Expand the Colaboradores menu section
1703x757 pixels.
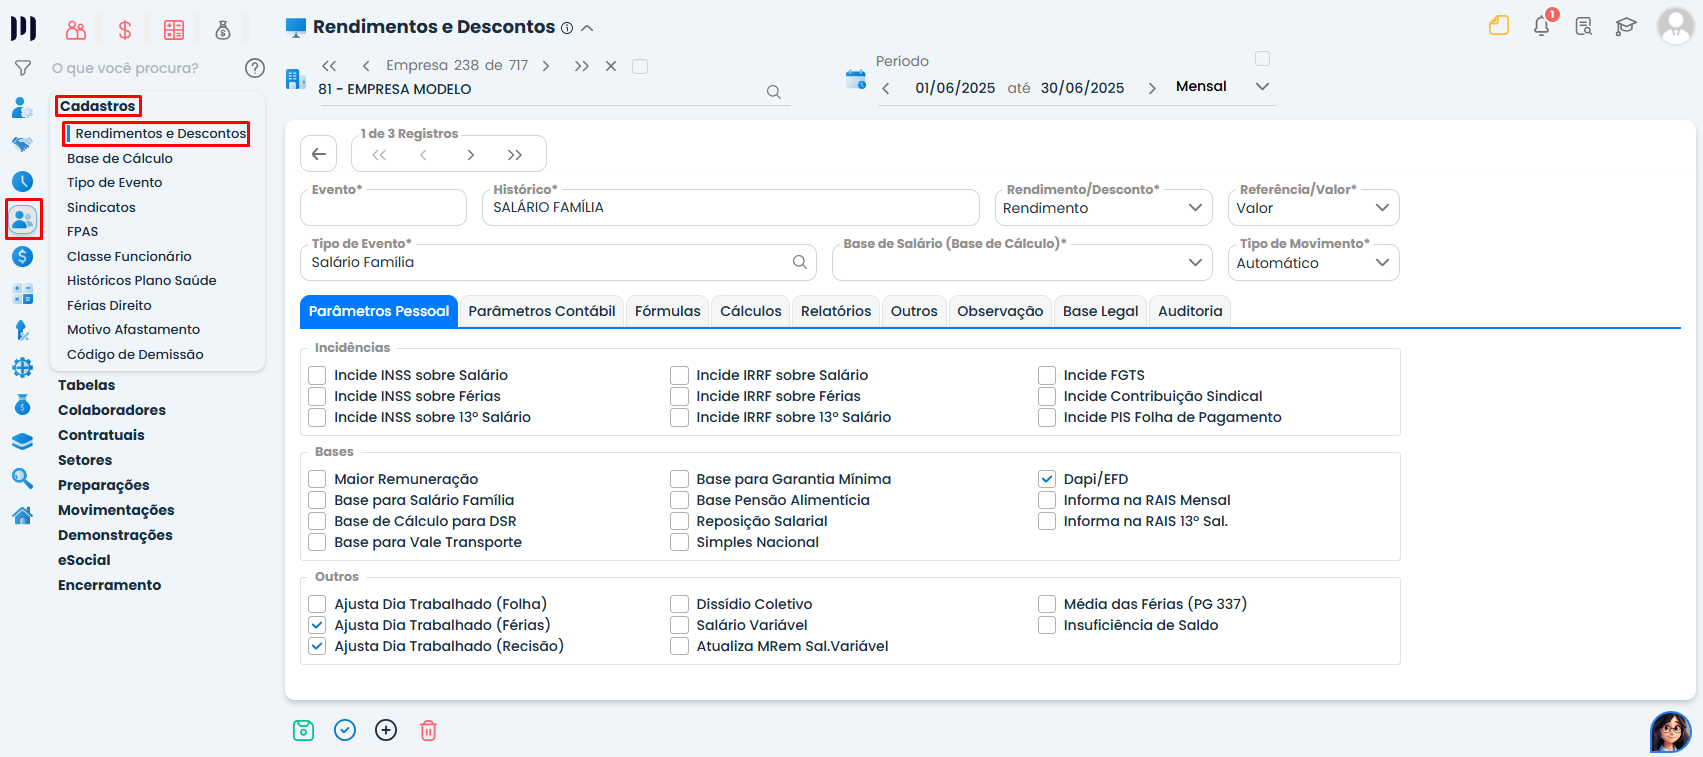112,410
